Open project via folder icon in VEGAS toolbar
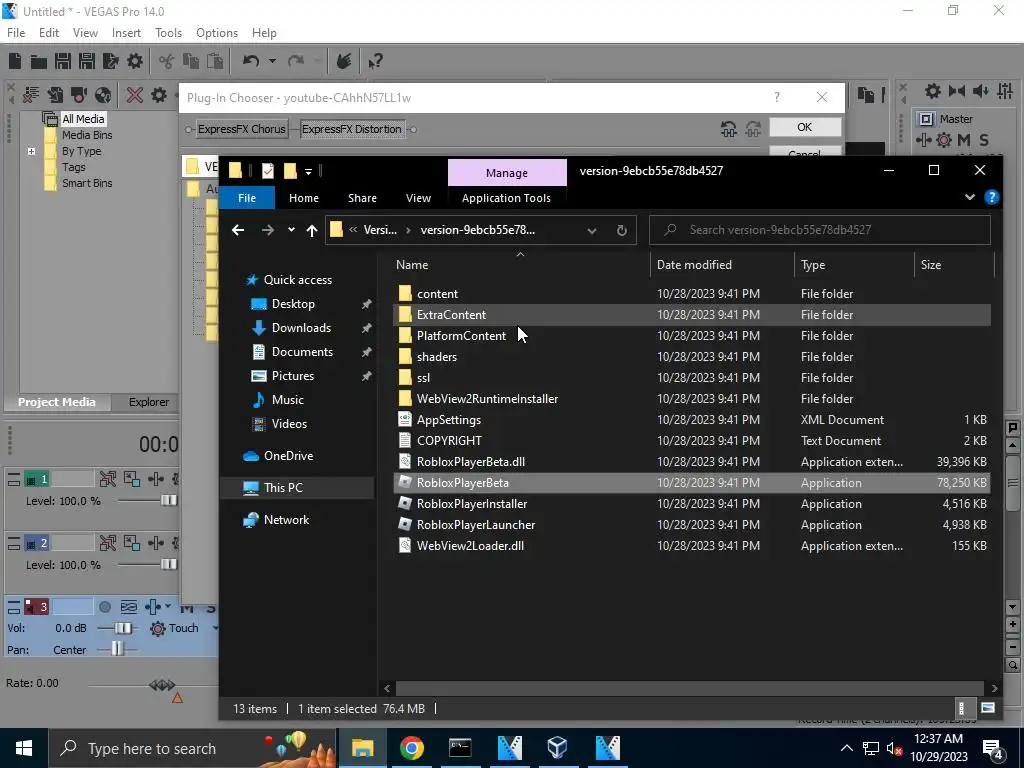This screenshot has height=768, width=1024. coord(39,61)
